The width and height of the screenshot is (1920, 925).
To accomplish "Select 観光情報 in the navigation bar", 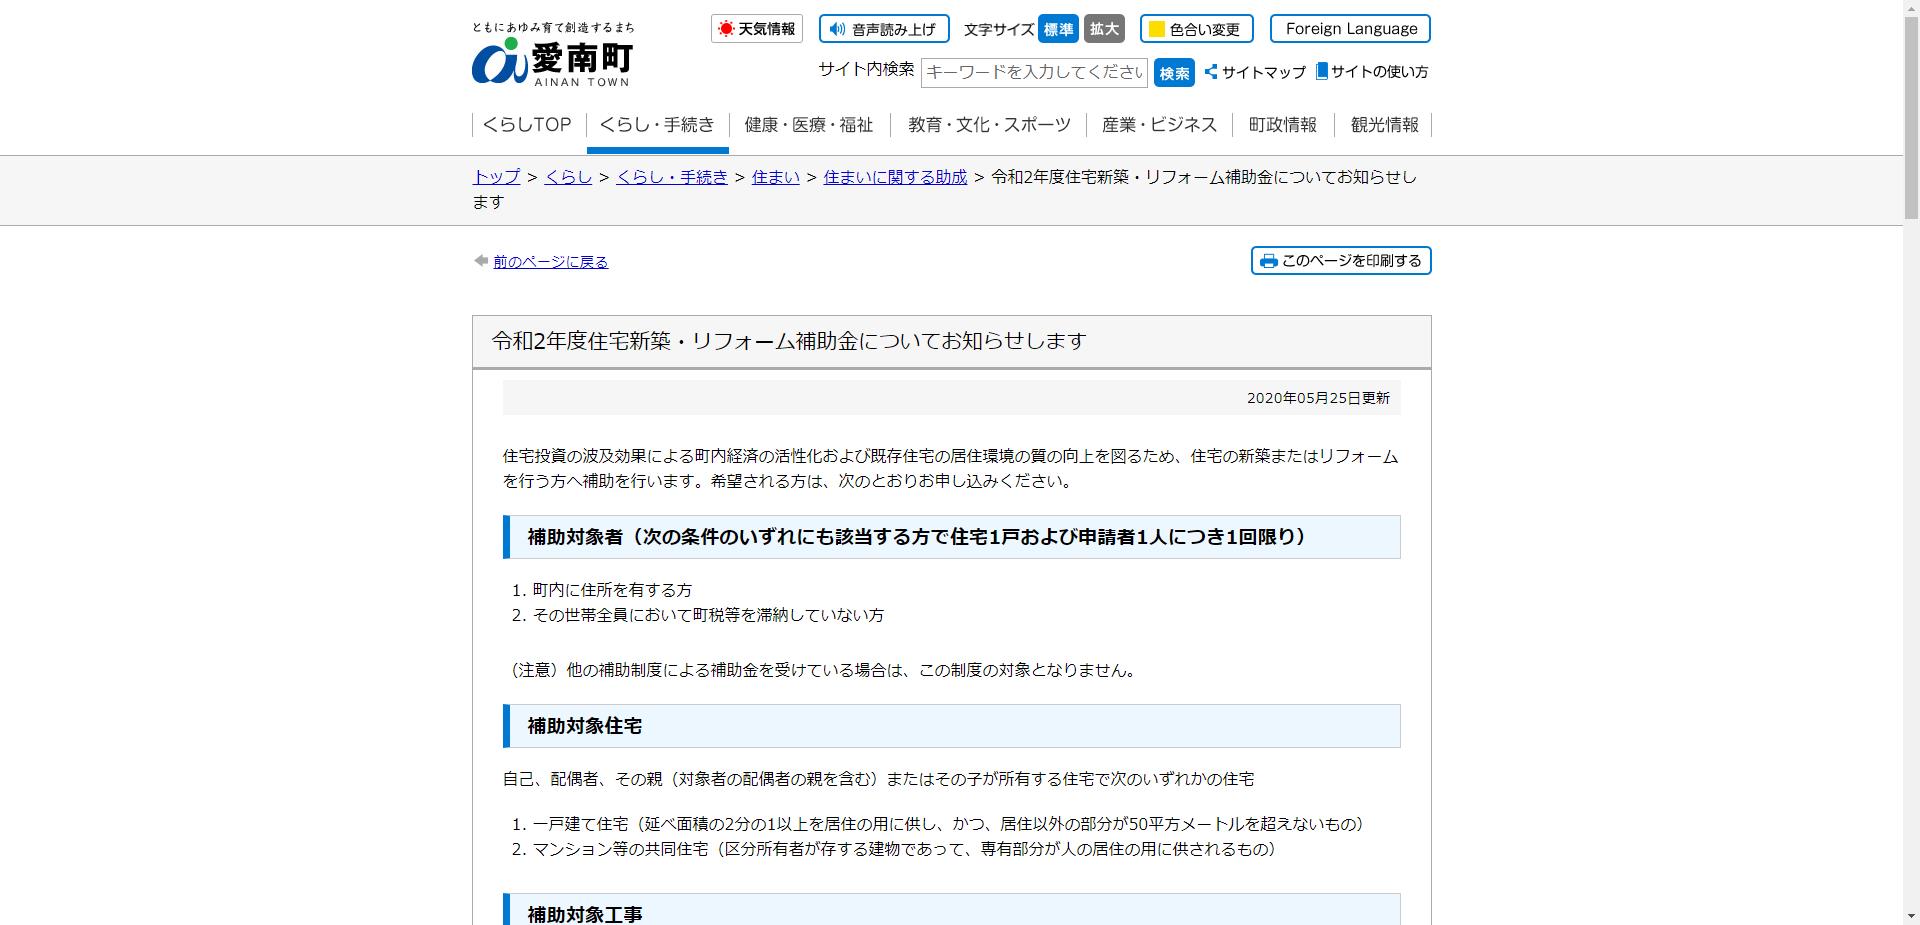I will pyautogui.click(x=1384, y=125).
